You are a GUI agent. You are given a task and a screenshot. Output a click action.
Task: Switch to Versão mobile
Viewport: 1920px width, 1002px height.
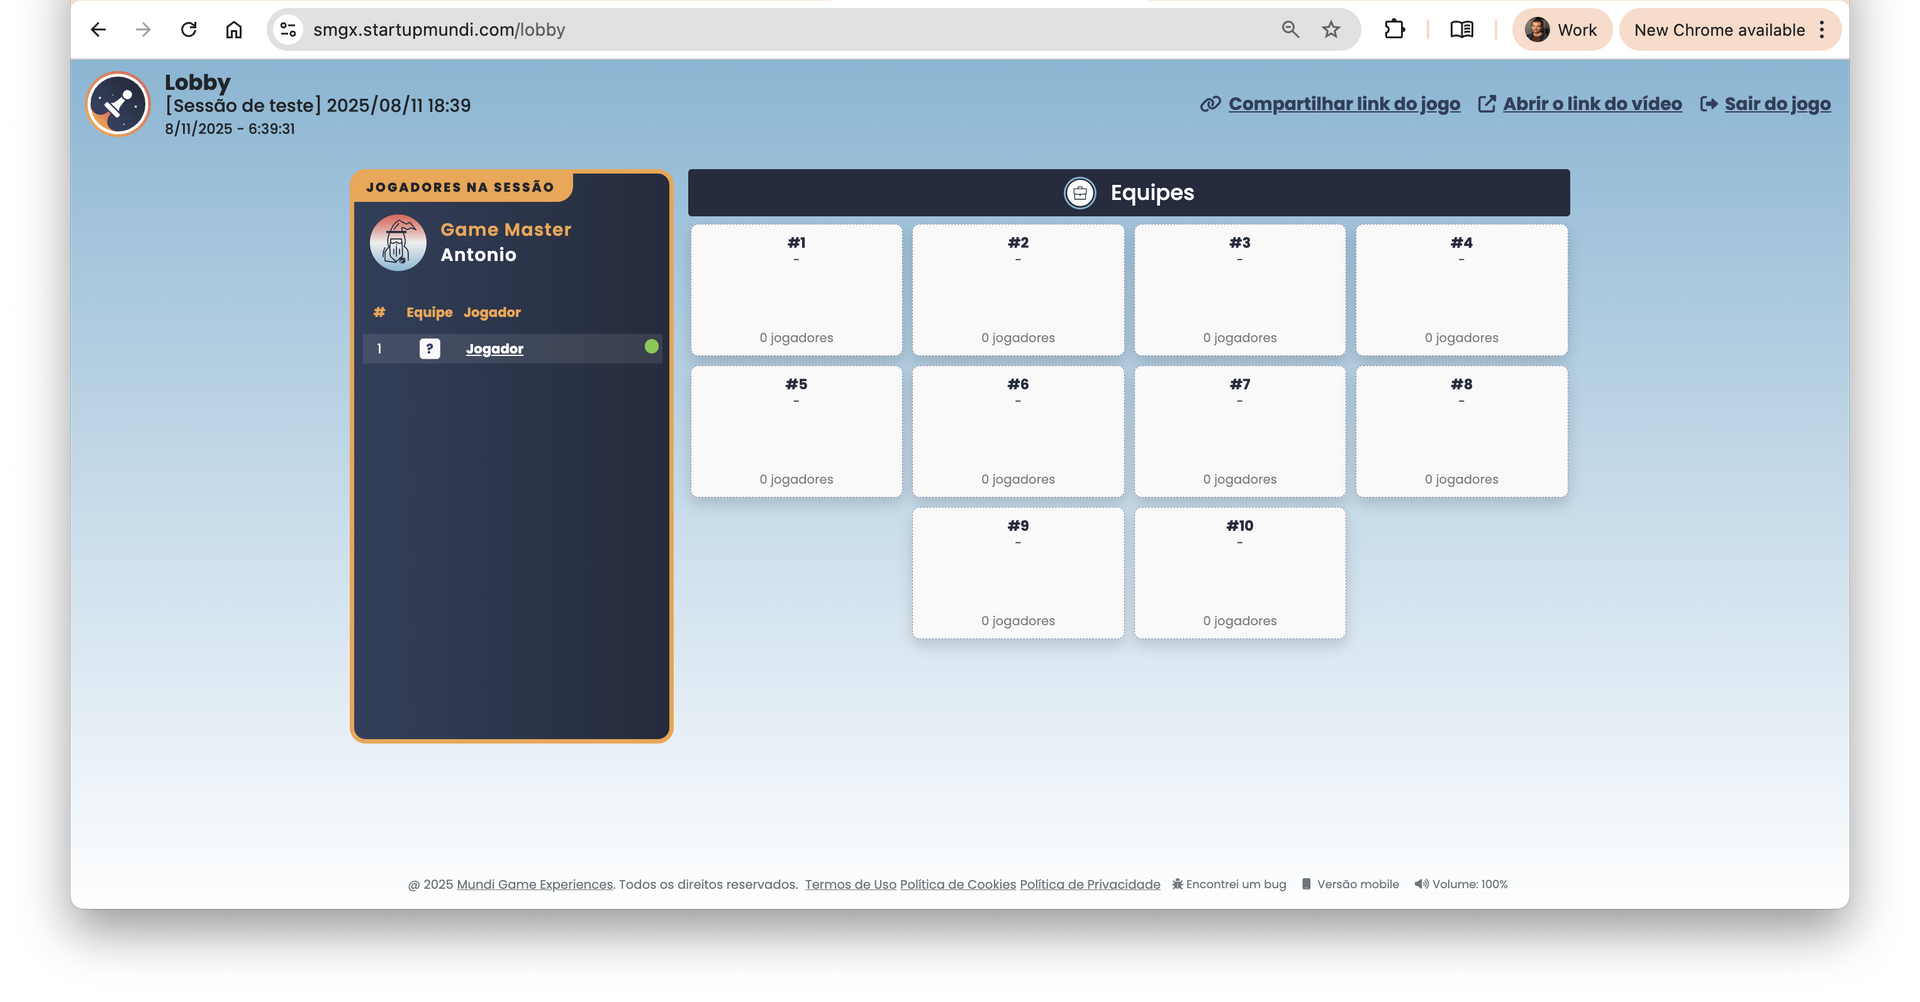tap(1350, 885)
